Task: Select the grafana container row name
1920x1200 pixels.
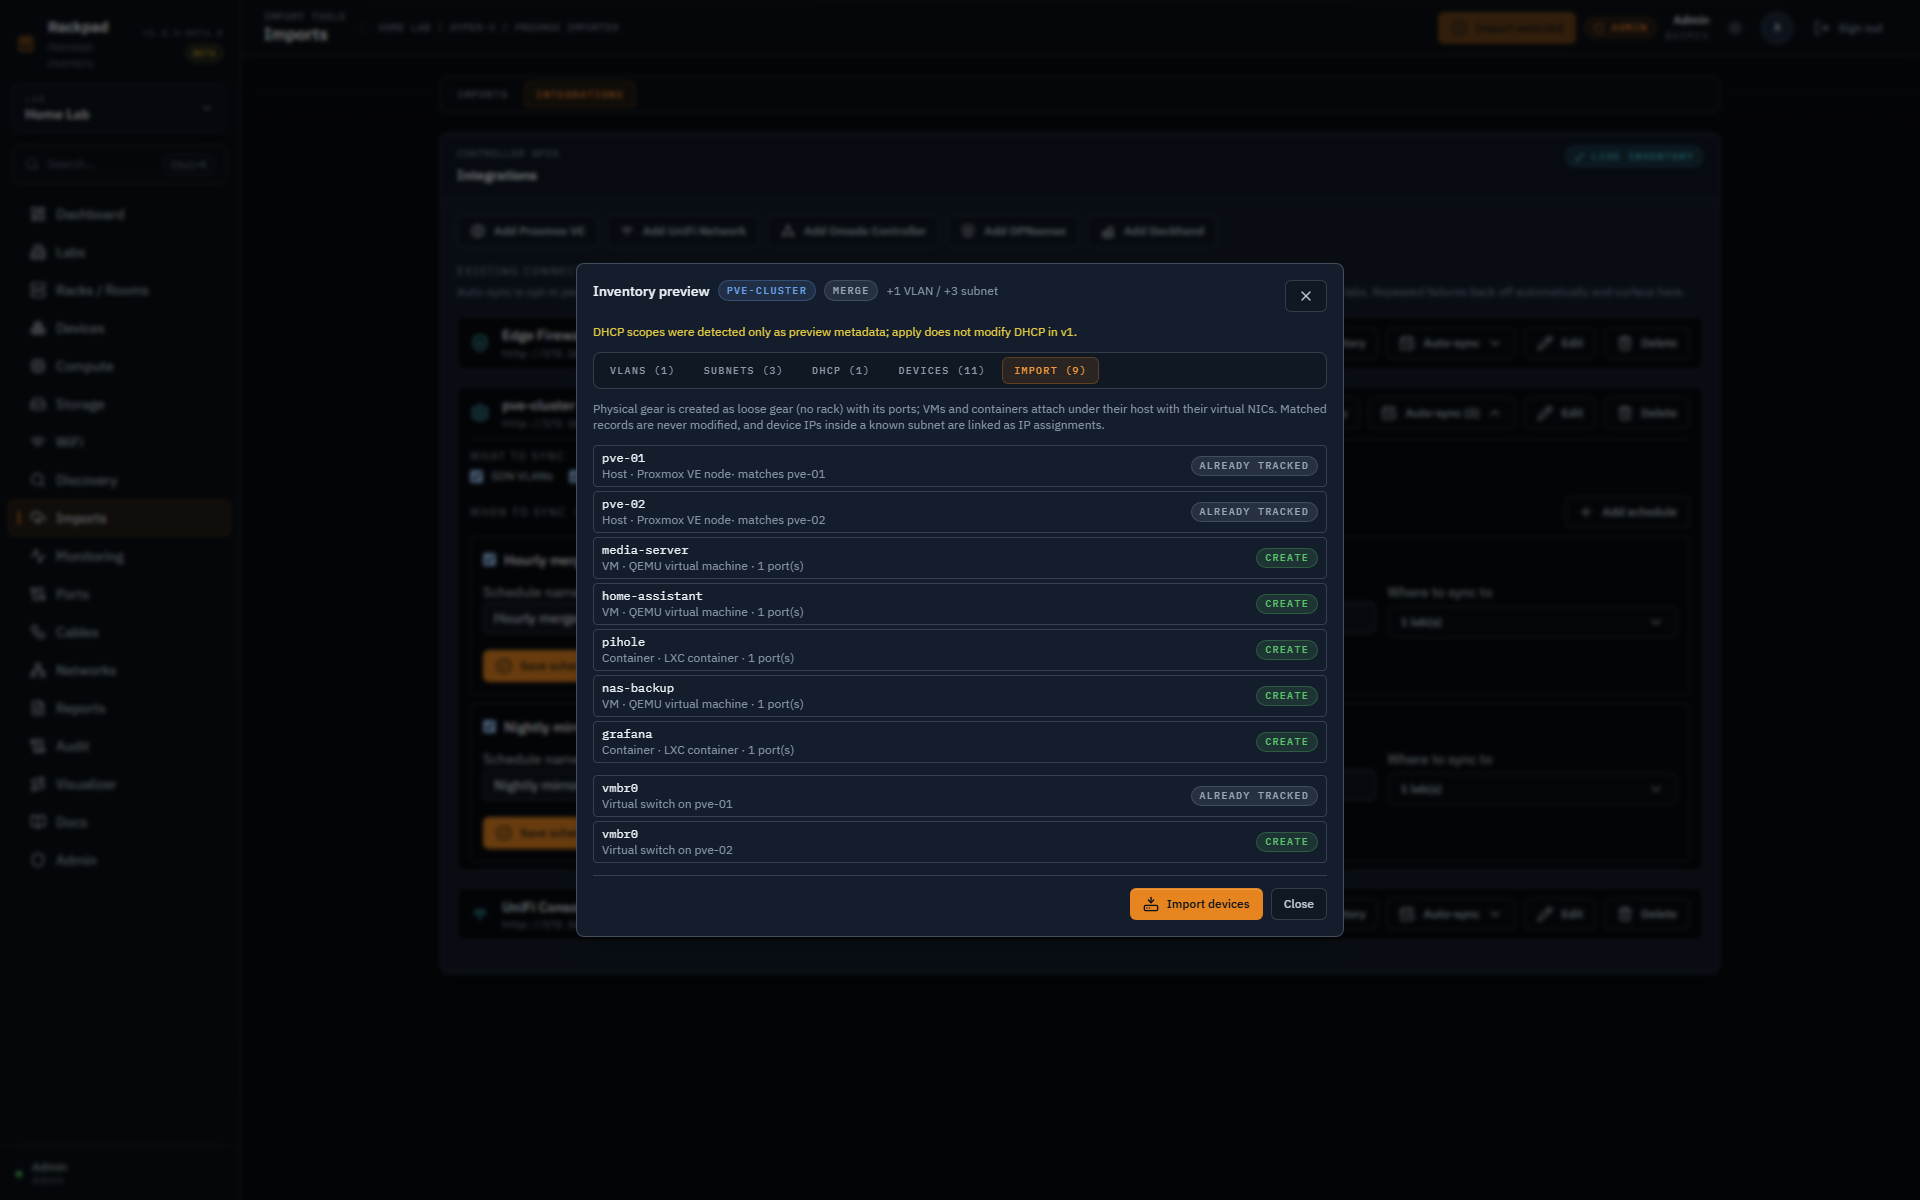Action: pyautogui.click(x=627, y=734)
